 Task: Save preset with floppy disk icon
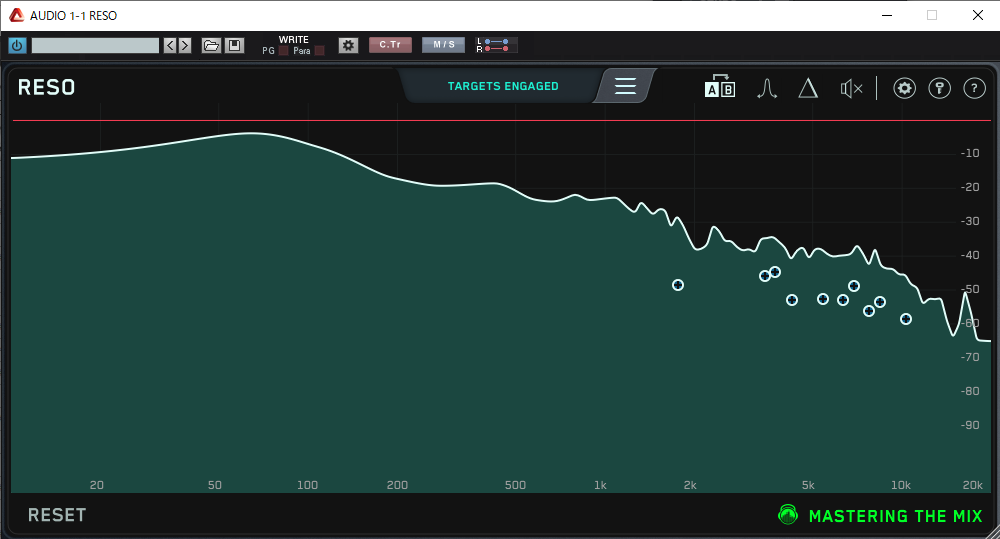point(234,45)
